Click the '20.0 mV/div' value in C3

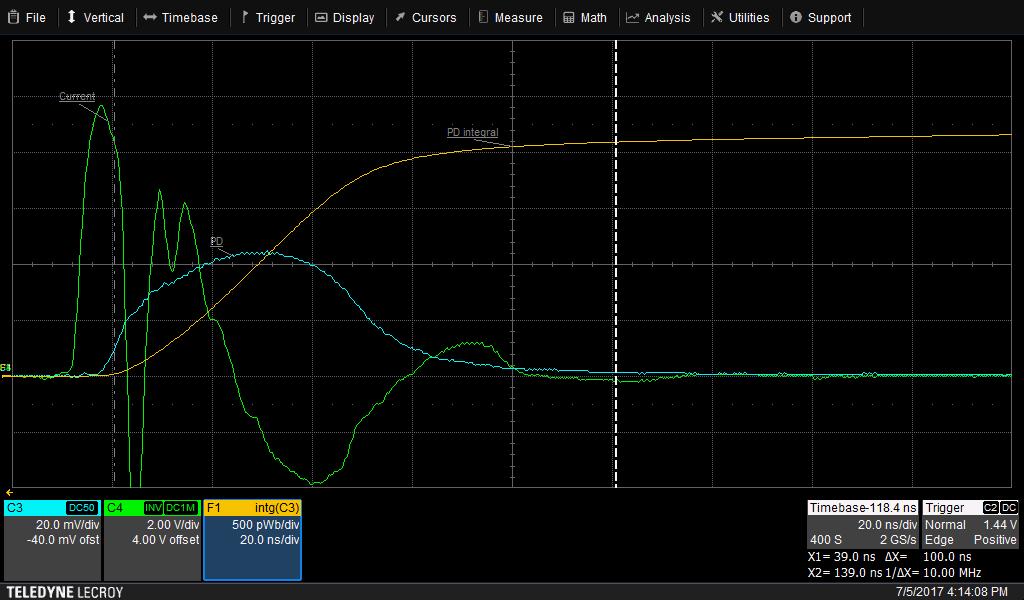pos(67,525)
